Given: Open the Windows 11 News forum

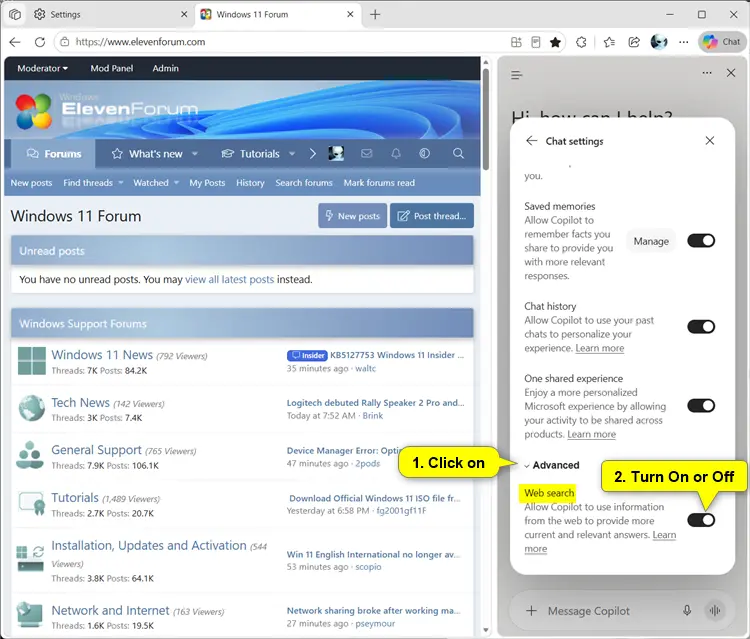Looking at the screenshot, I should [x=102, y=355].
